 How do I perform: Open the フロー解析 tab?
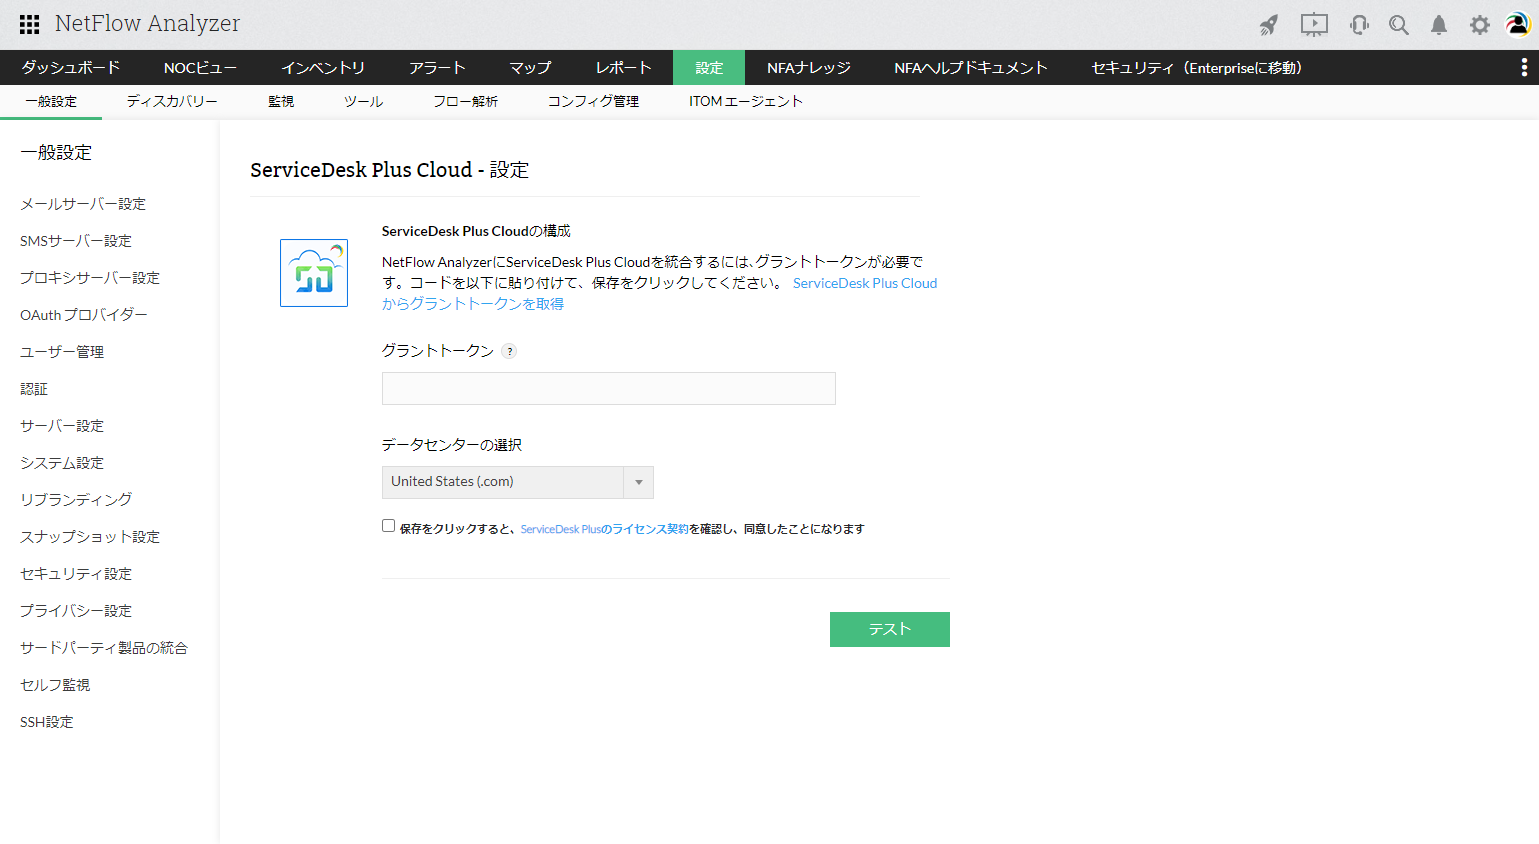tap(465, 102)
